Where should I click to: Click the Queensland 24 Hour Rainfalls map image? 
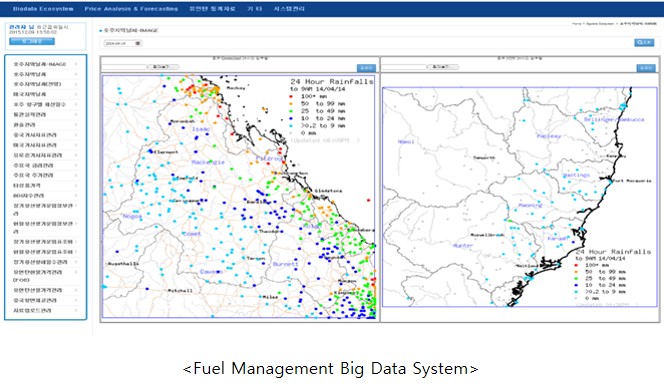[239, 196]
